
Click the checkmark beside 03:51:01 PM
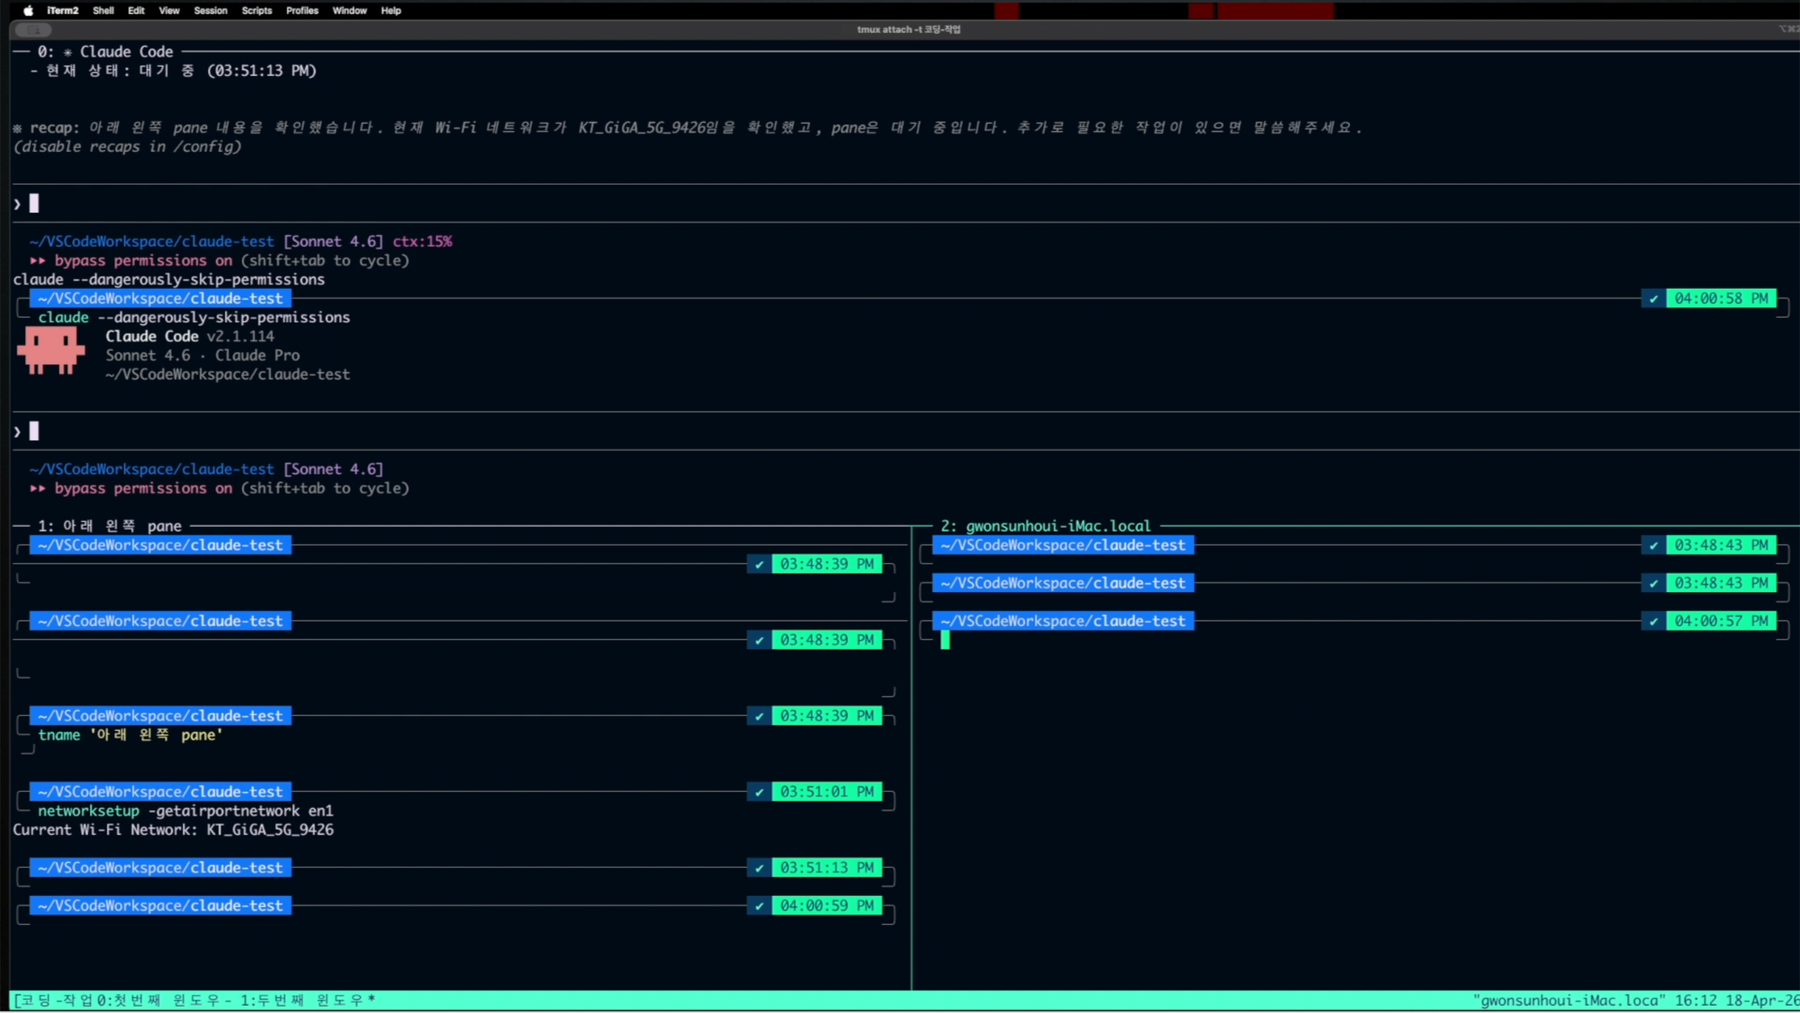(x=759, y=792)
